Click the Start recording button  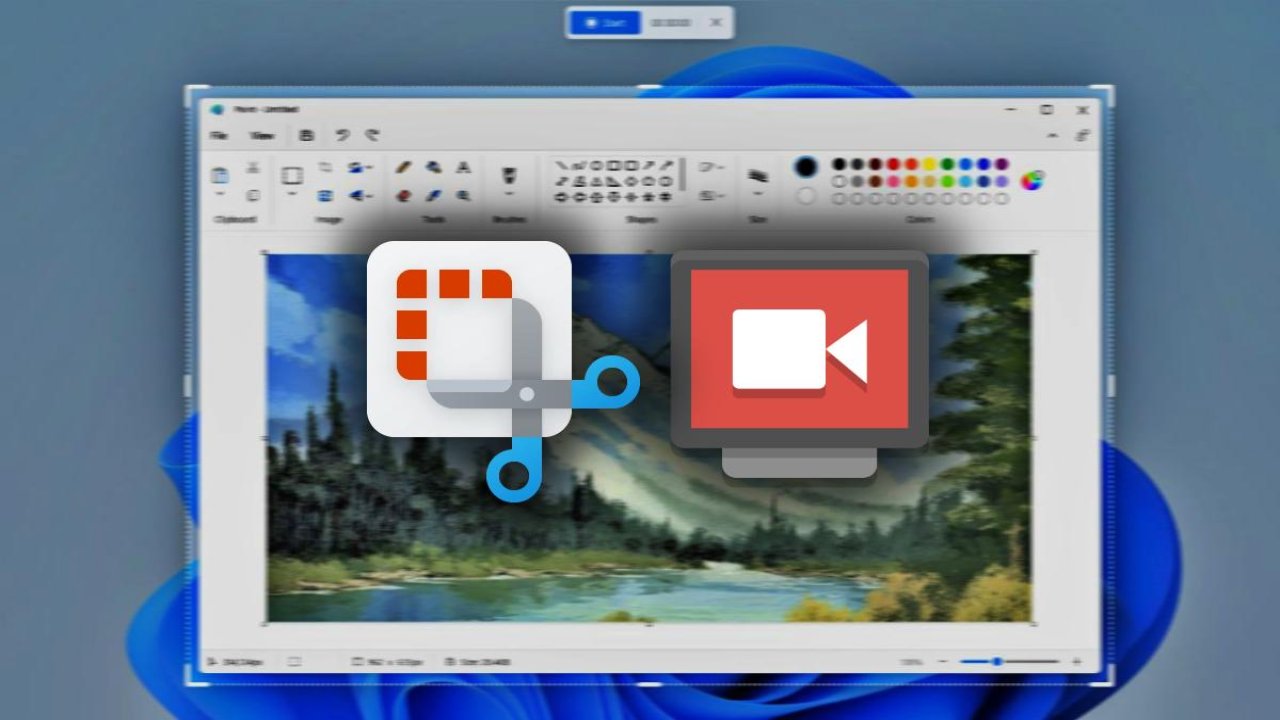pyautogui.click(x=604, y=22)
